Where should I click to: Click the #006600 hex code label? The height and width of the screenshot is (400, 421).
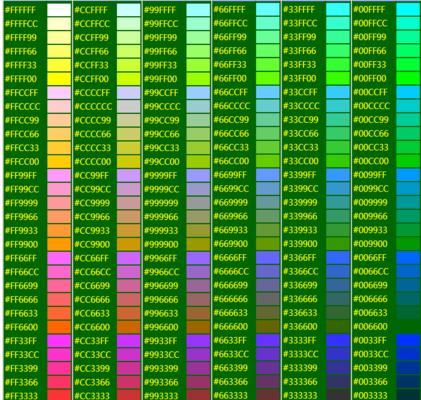pyautogui.click(x=371, y=326)
